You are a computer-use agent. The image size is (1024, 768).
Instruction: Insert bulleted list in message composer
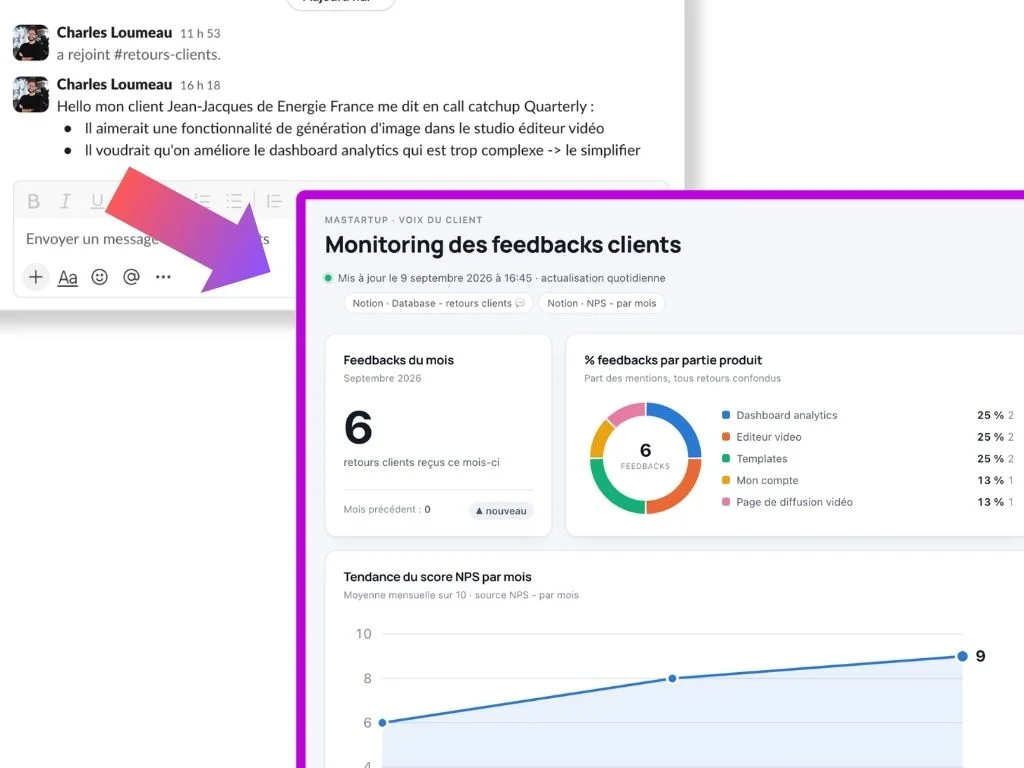[x=234, y=201]
